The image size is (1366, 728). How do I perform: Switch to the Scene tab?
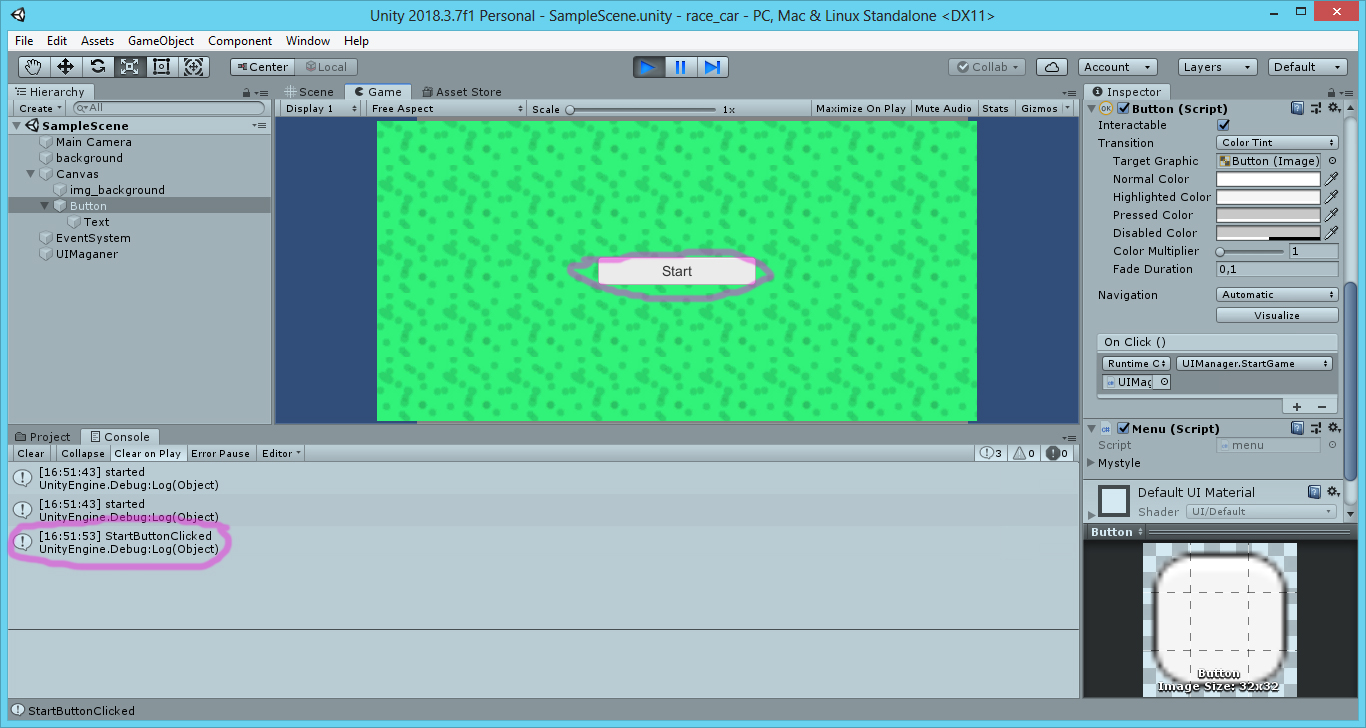[x=309, y=92]
